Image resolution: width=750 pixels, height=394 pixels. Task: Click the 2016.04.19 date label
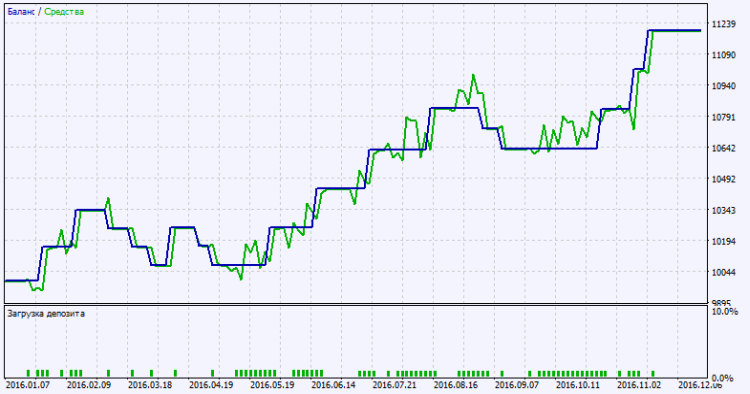[211, 385]
